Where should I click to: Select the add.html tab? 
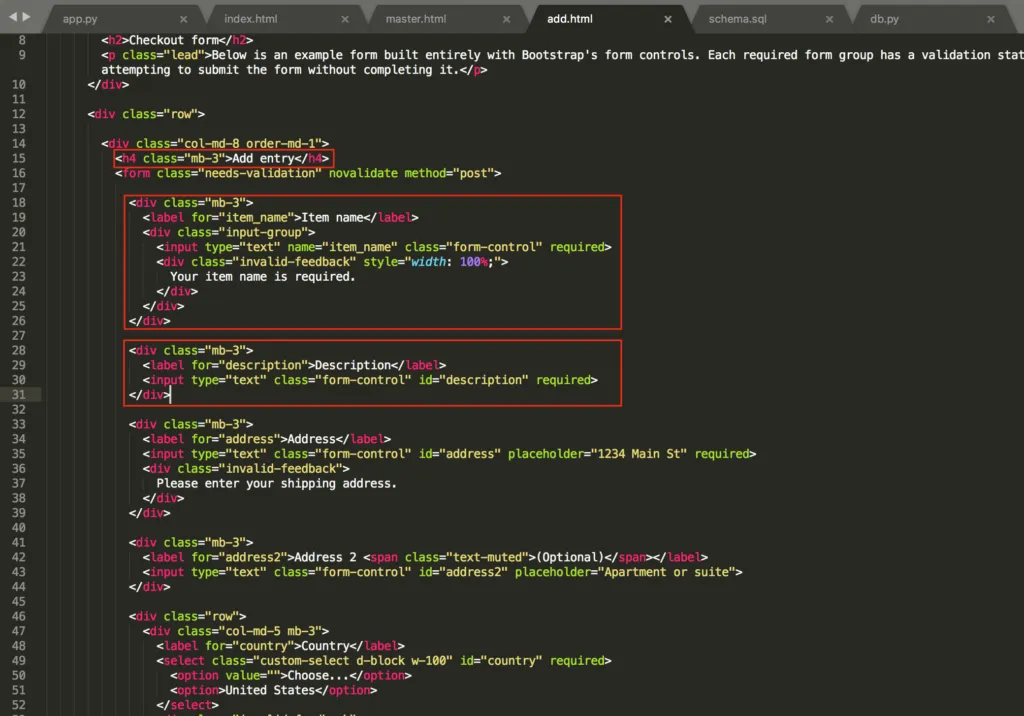coord(569,19)
